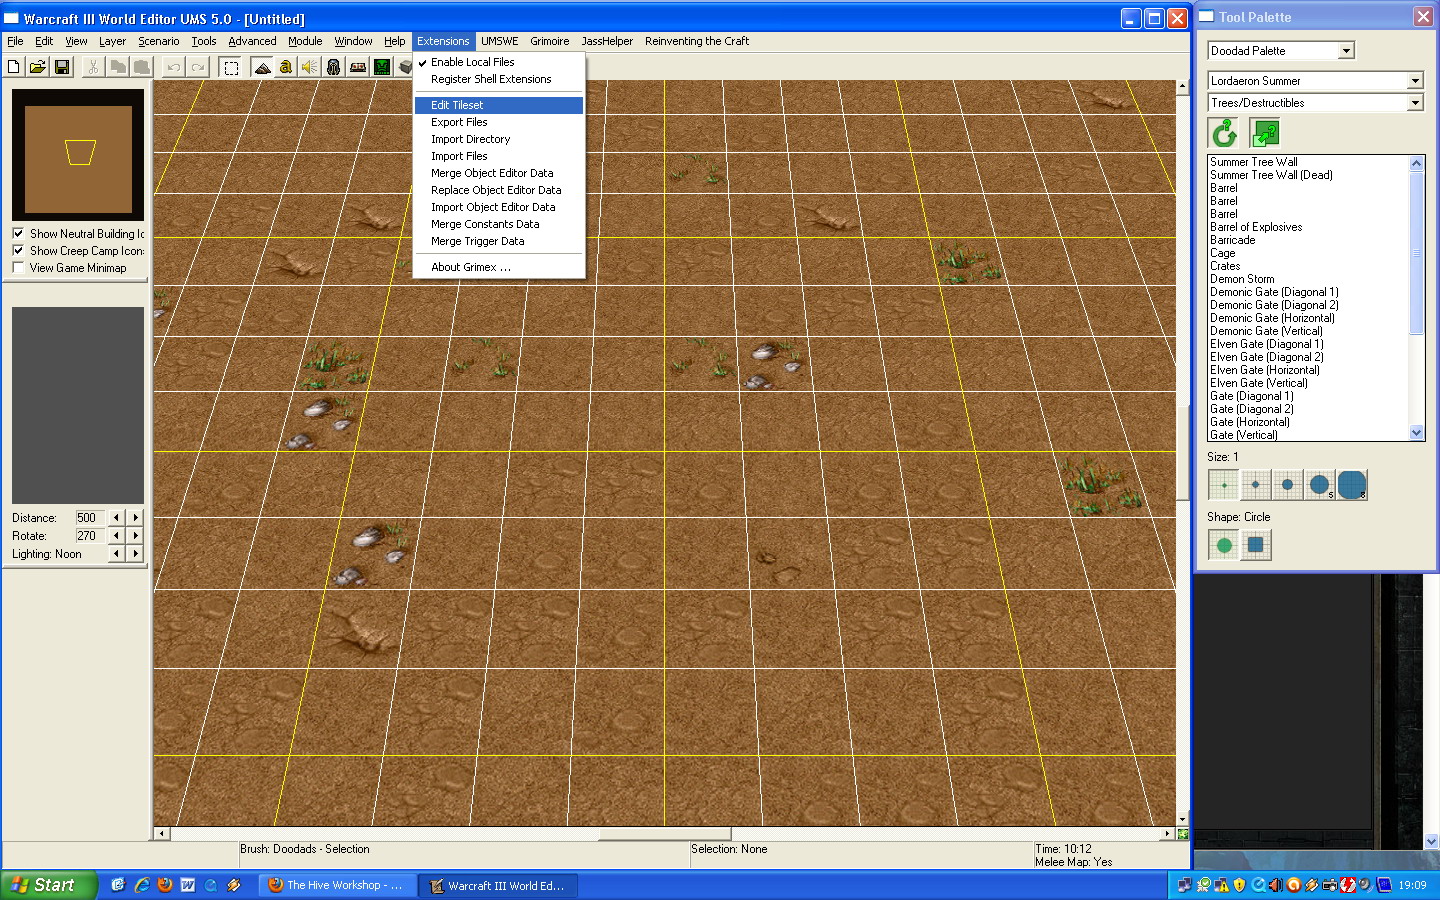This screenshot has height=900, width=1440.
Task: Save the map with the floppy disk icon
Action: tap(62, 67)
